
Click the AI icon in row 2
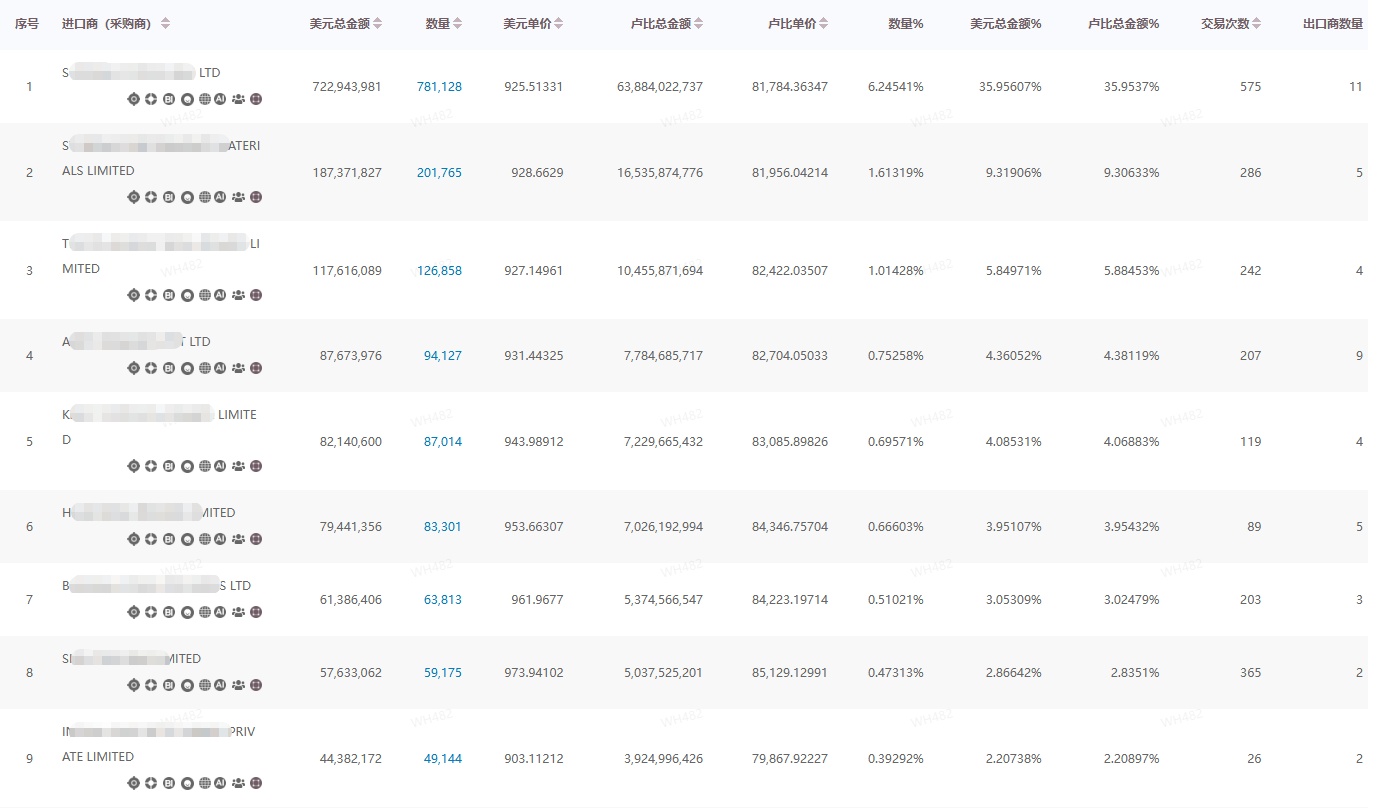220,197
